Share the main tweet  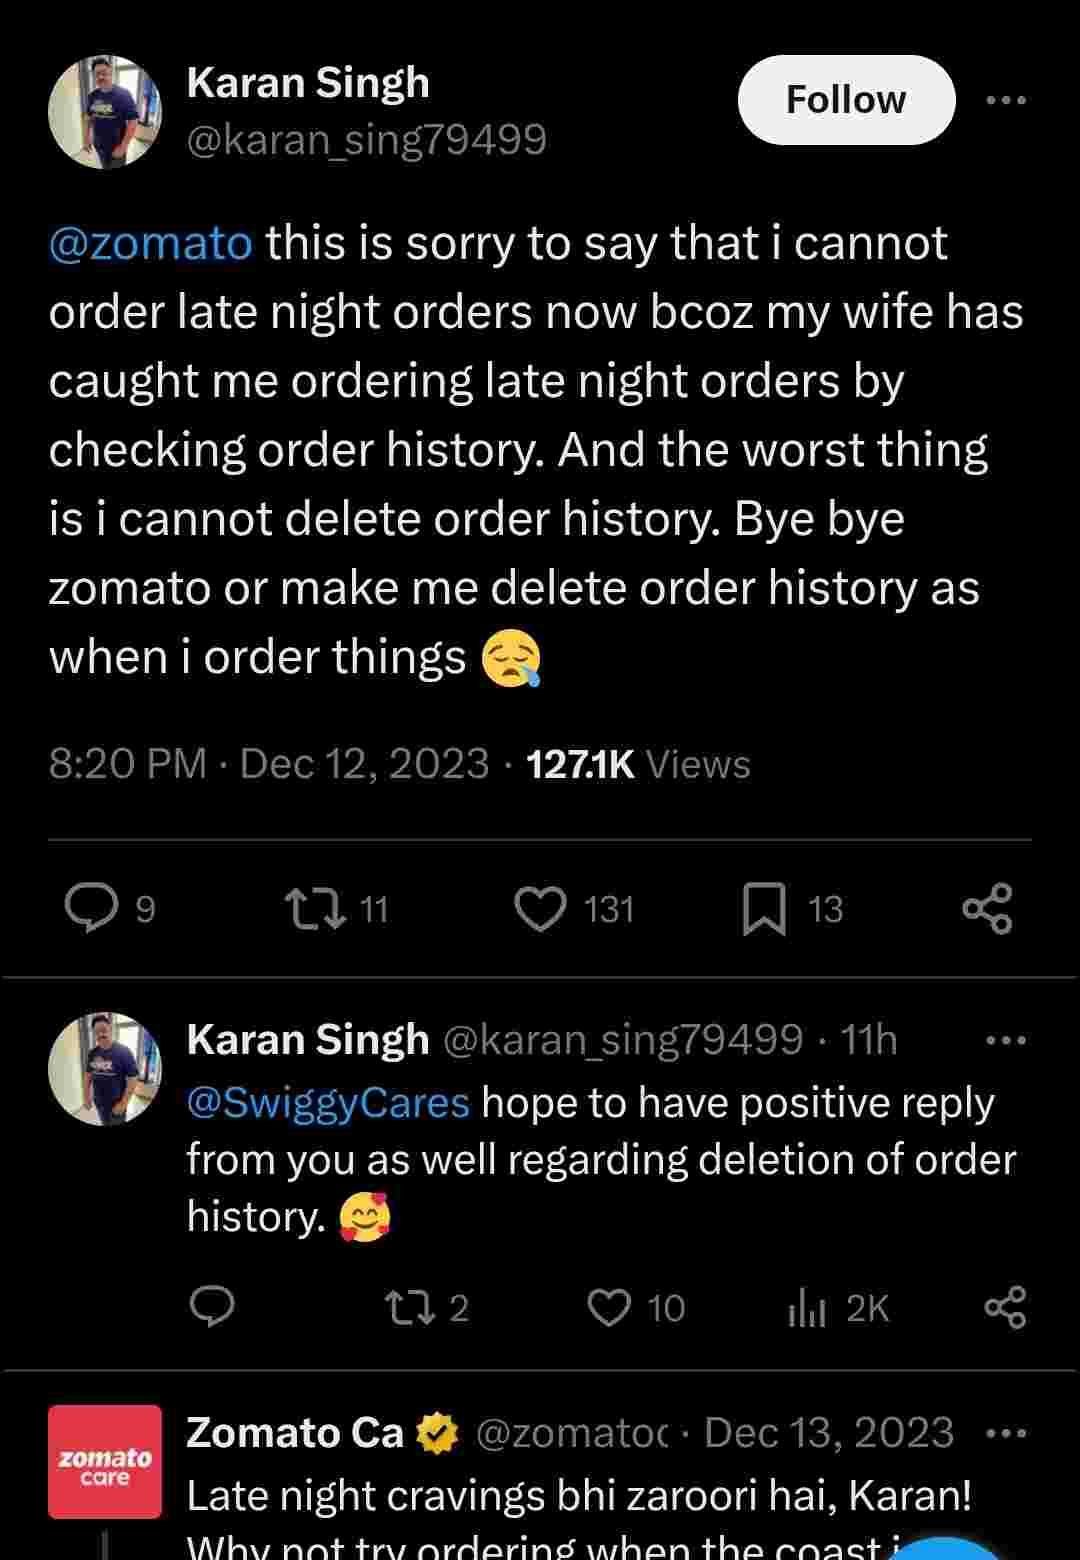[x=987, y=908]
